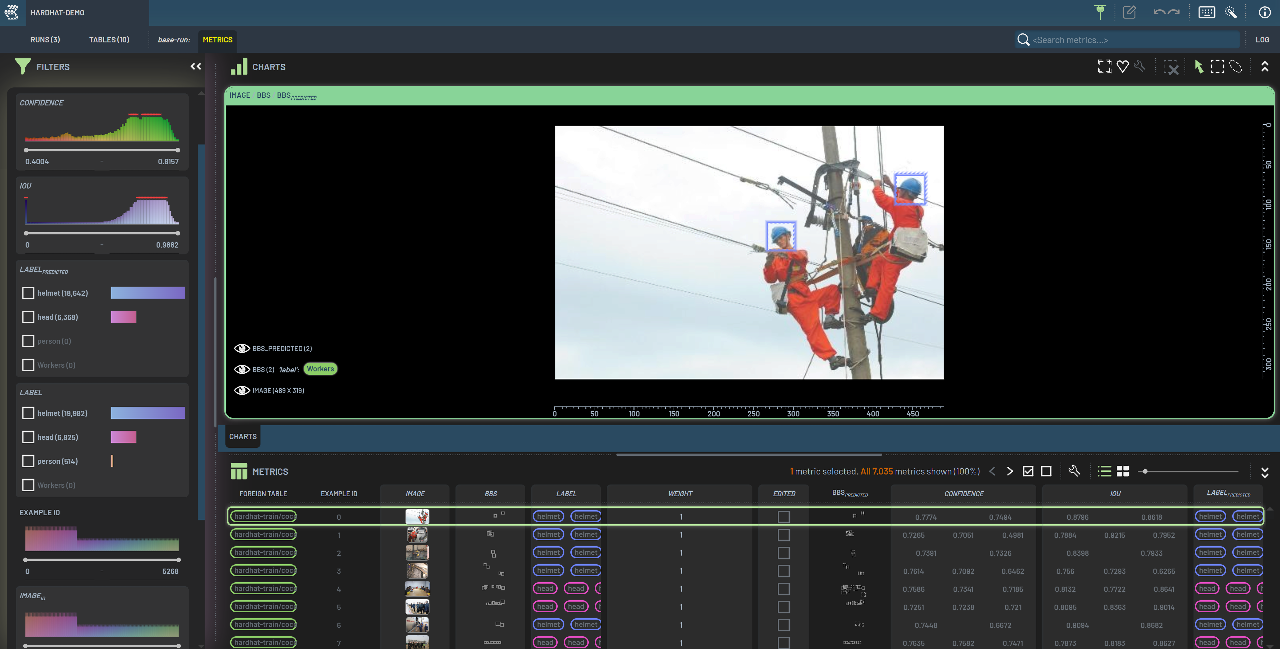Select the lasso selection tool
Screen dimensions: 1280x649
click(x=1236, y=67)
